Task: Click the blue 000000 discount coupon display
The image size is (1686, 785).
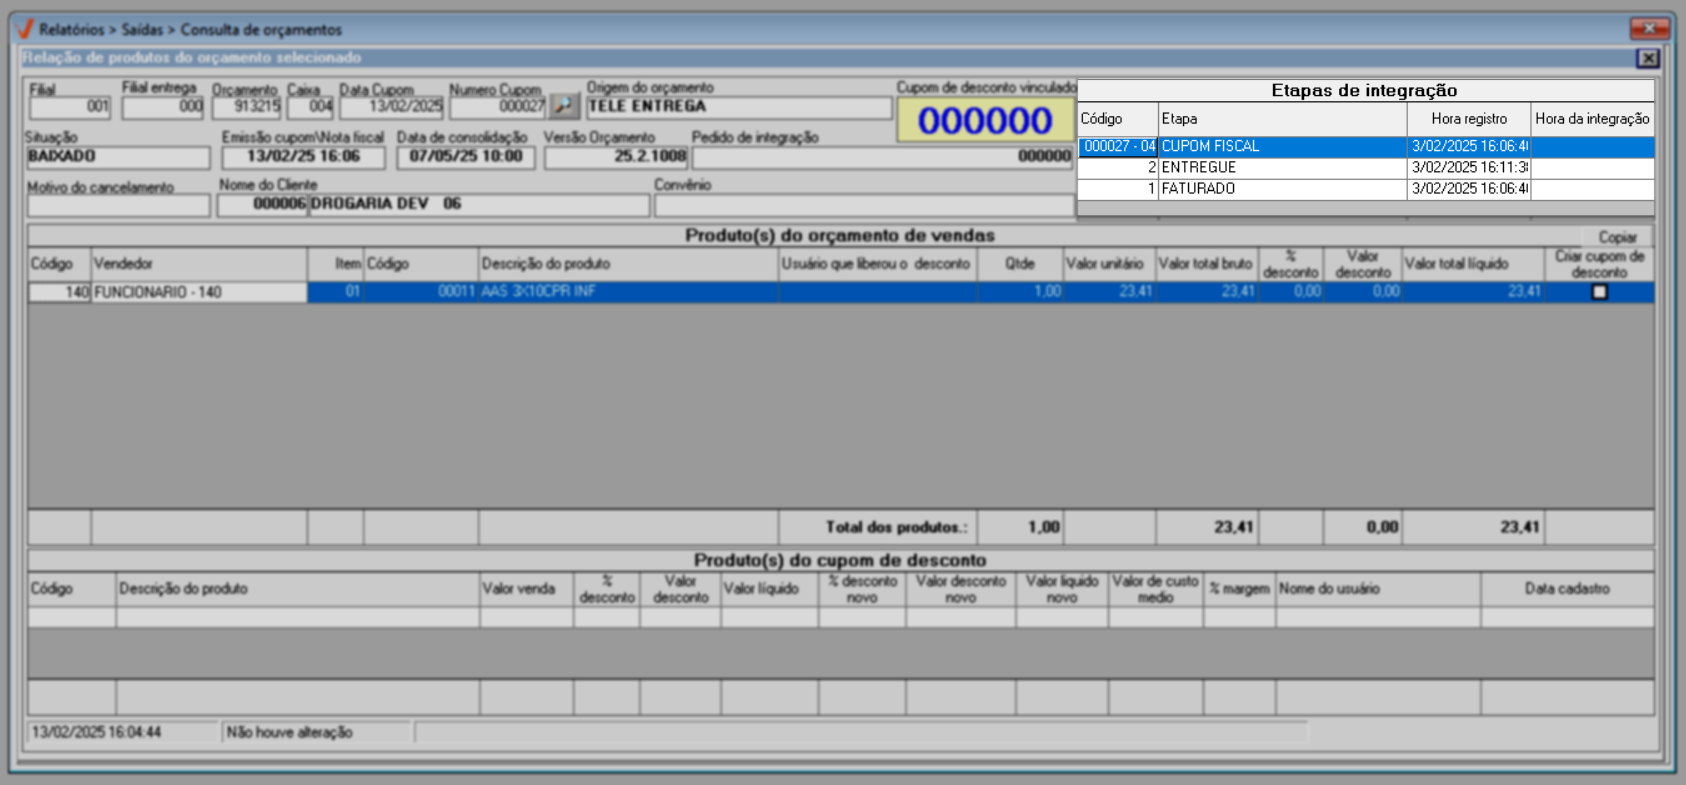Action: tap(985, 121)
